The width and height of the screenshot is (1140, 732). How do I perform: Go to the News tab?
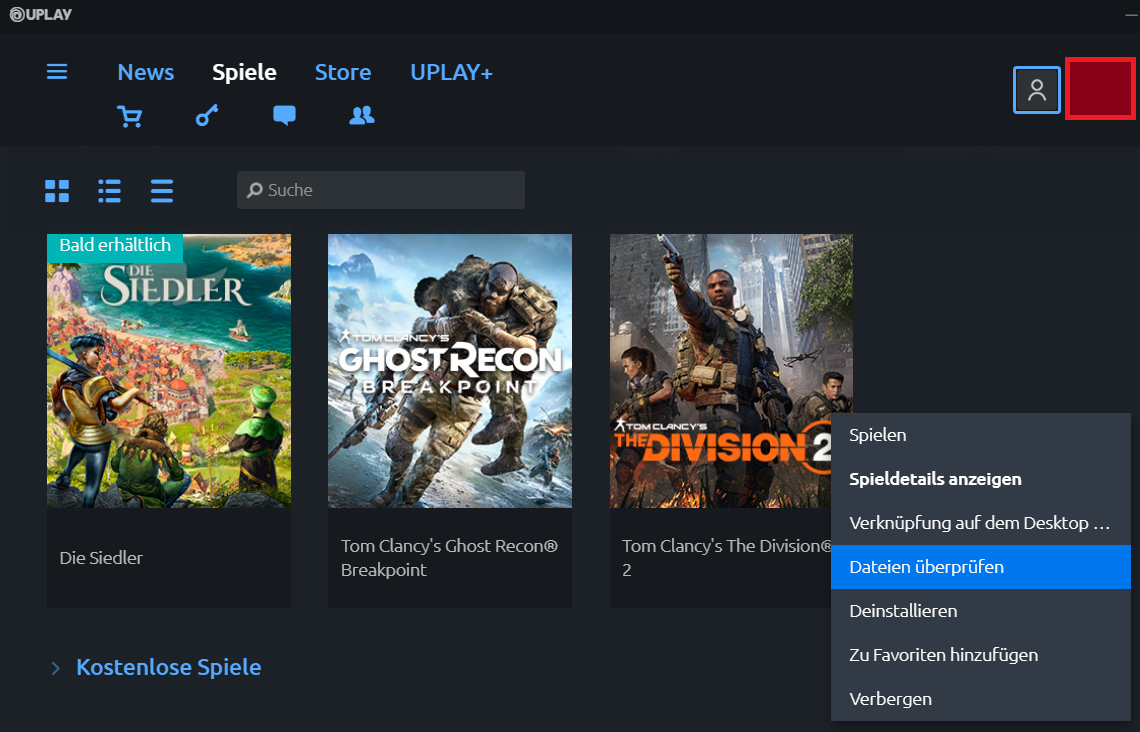click(145, 72)
